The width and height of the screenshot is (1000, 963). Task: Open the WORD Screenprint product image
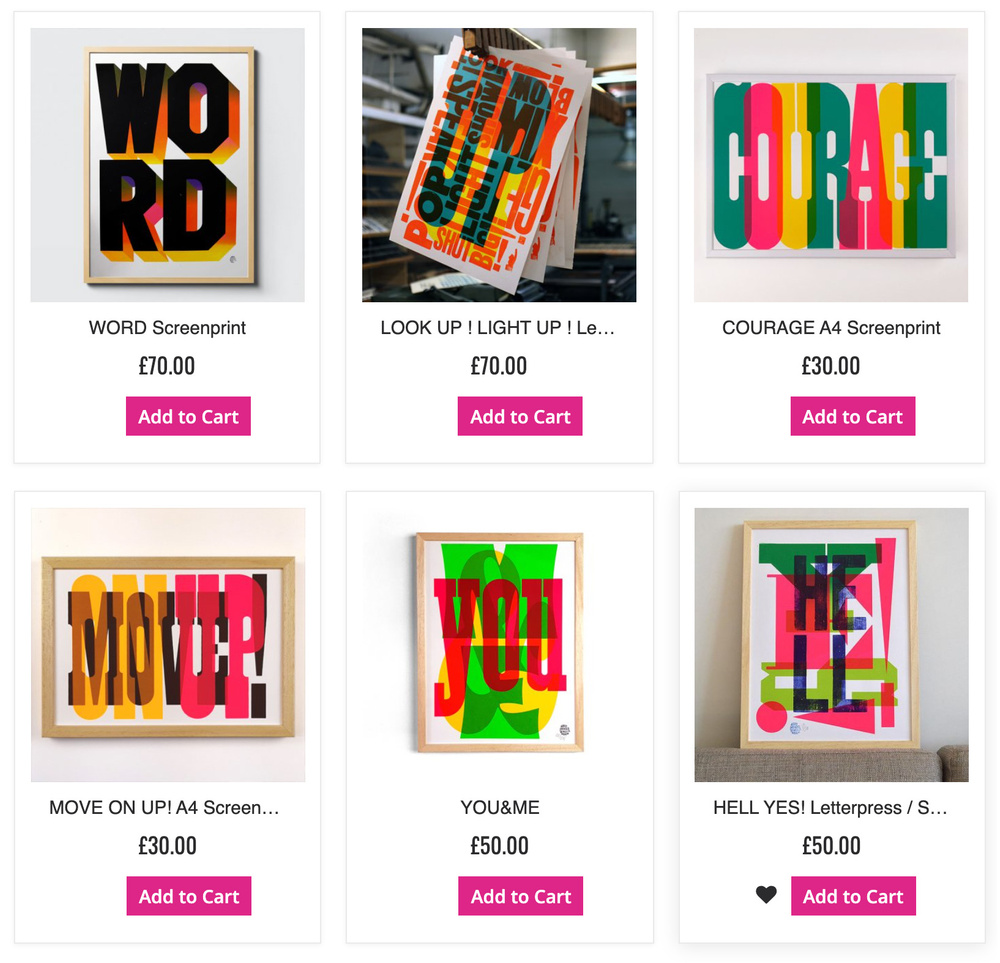tap(168, 165)
